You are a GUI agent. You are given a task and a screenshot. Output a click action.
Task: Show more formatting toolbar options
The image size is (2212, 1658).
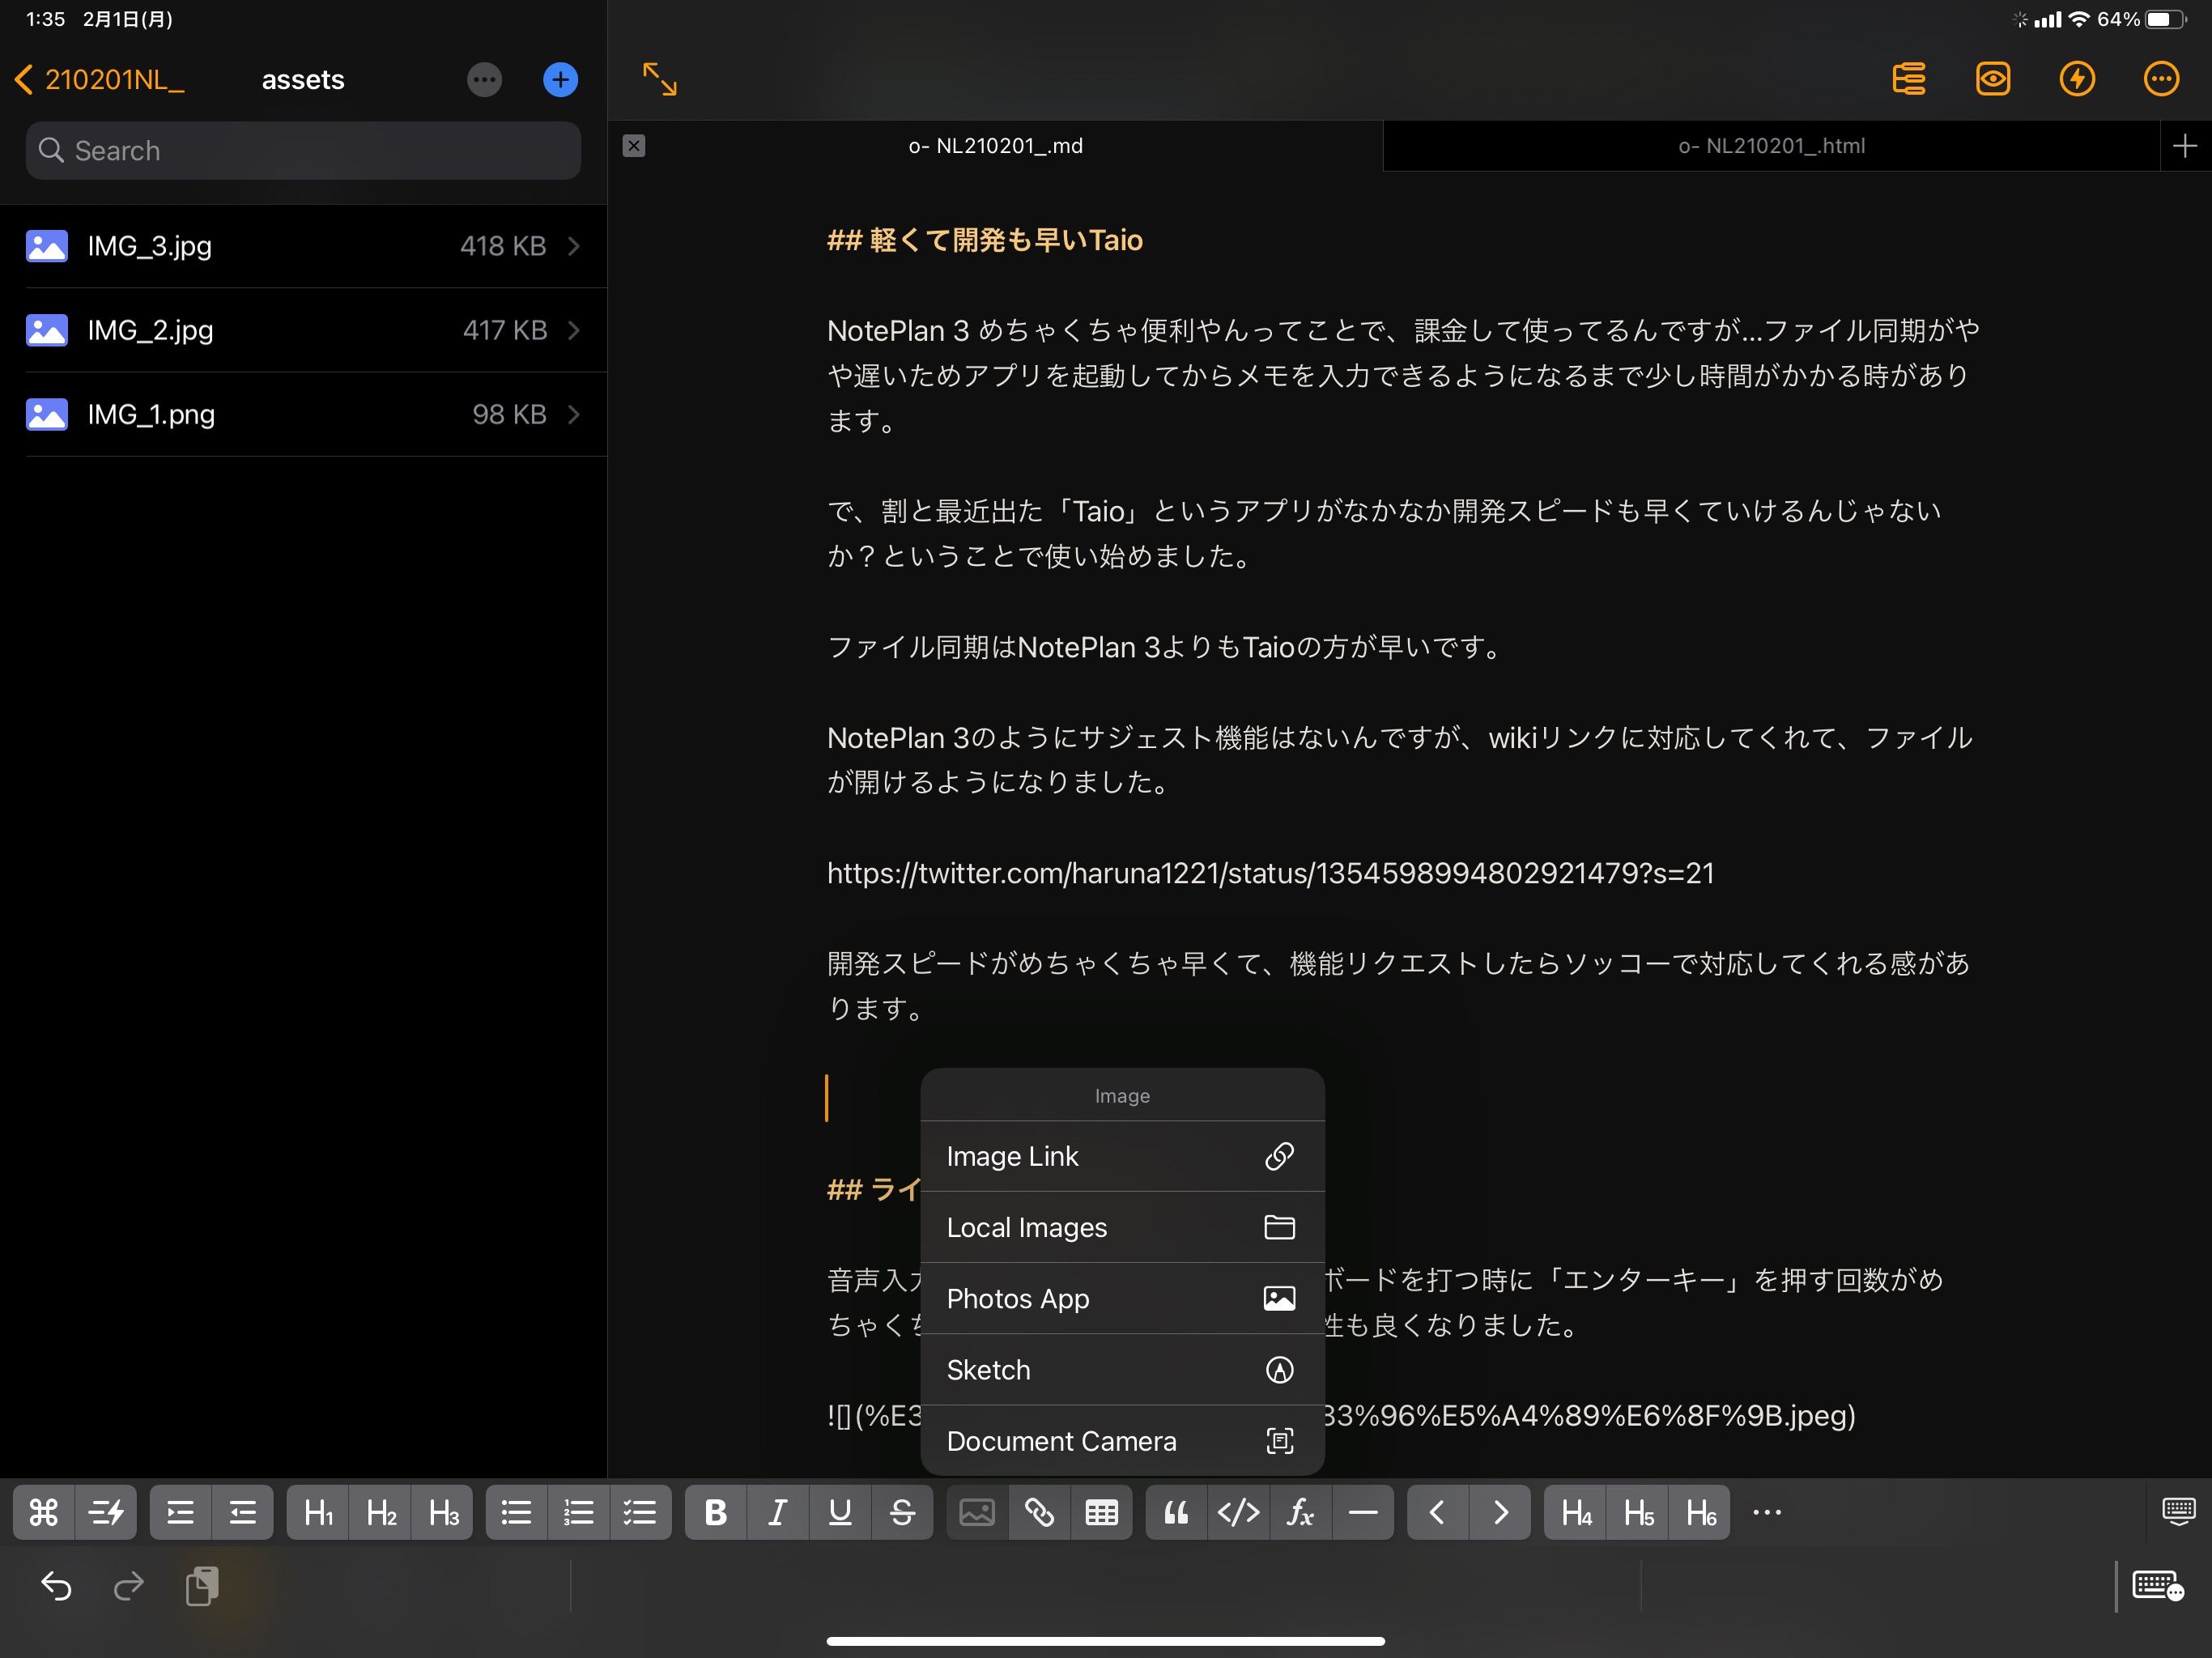pyautogui.click(x=1767, y=1512)
